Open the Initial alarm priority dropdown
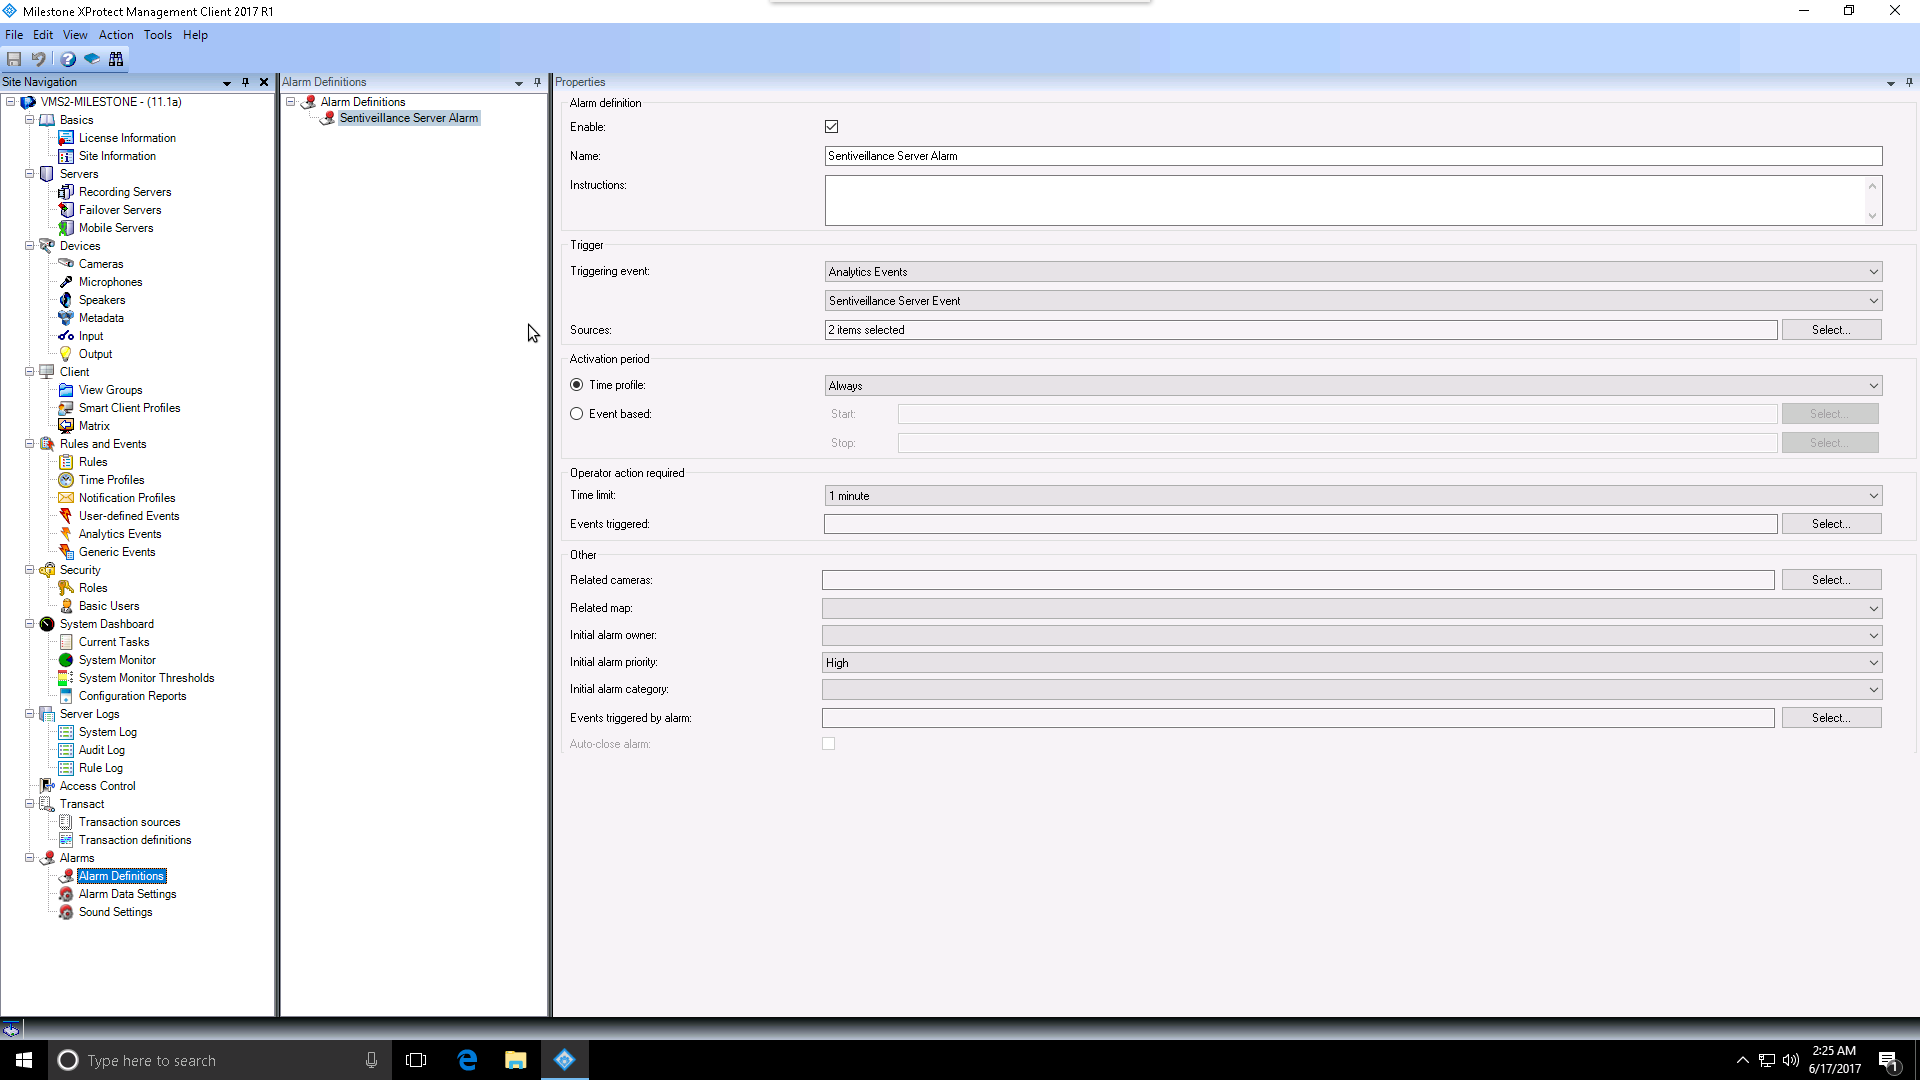The image size is (1920, 1080). pyautogui.click(x=1873, y=663)
